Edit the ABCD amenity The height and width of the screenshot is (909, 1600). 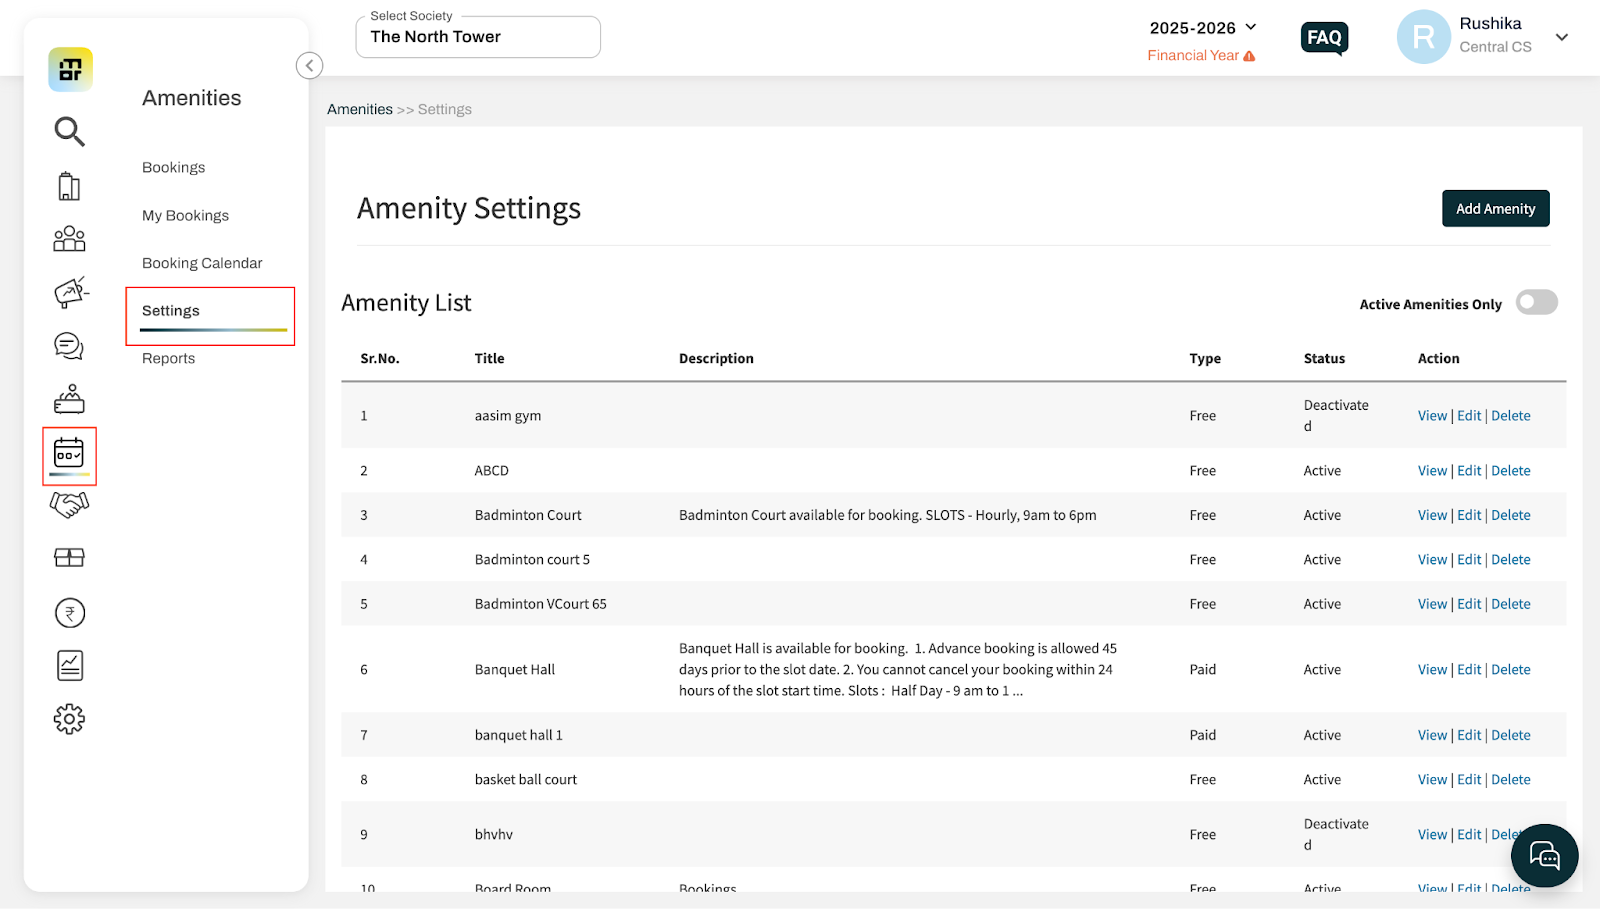[x=1469, y=471]
